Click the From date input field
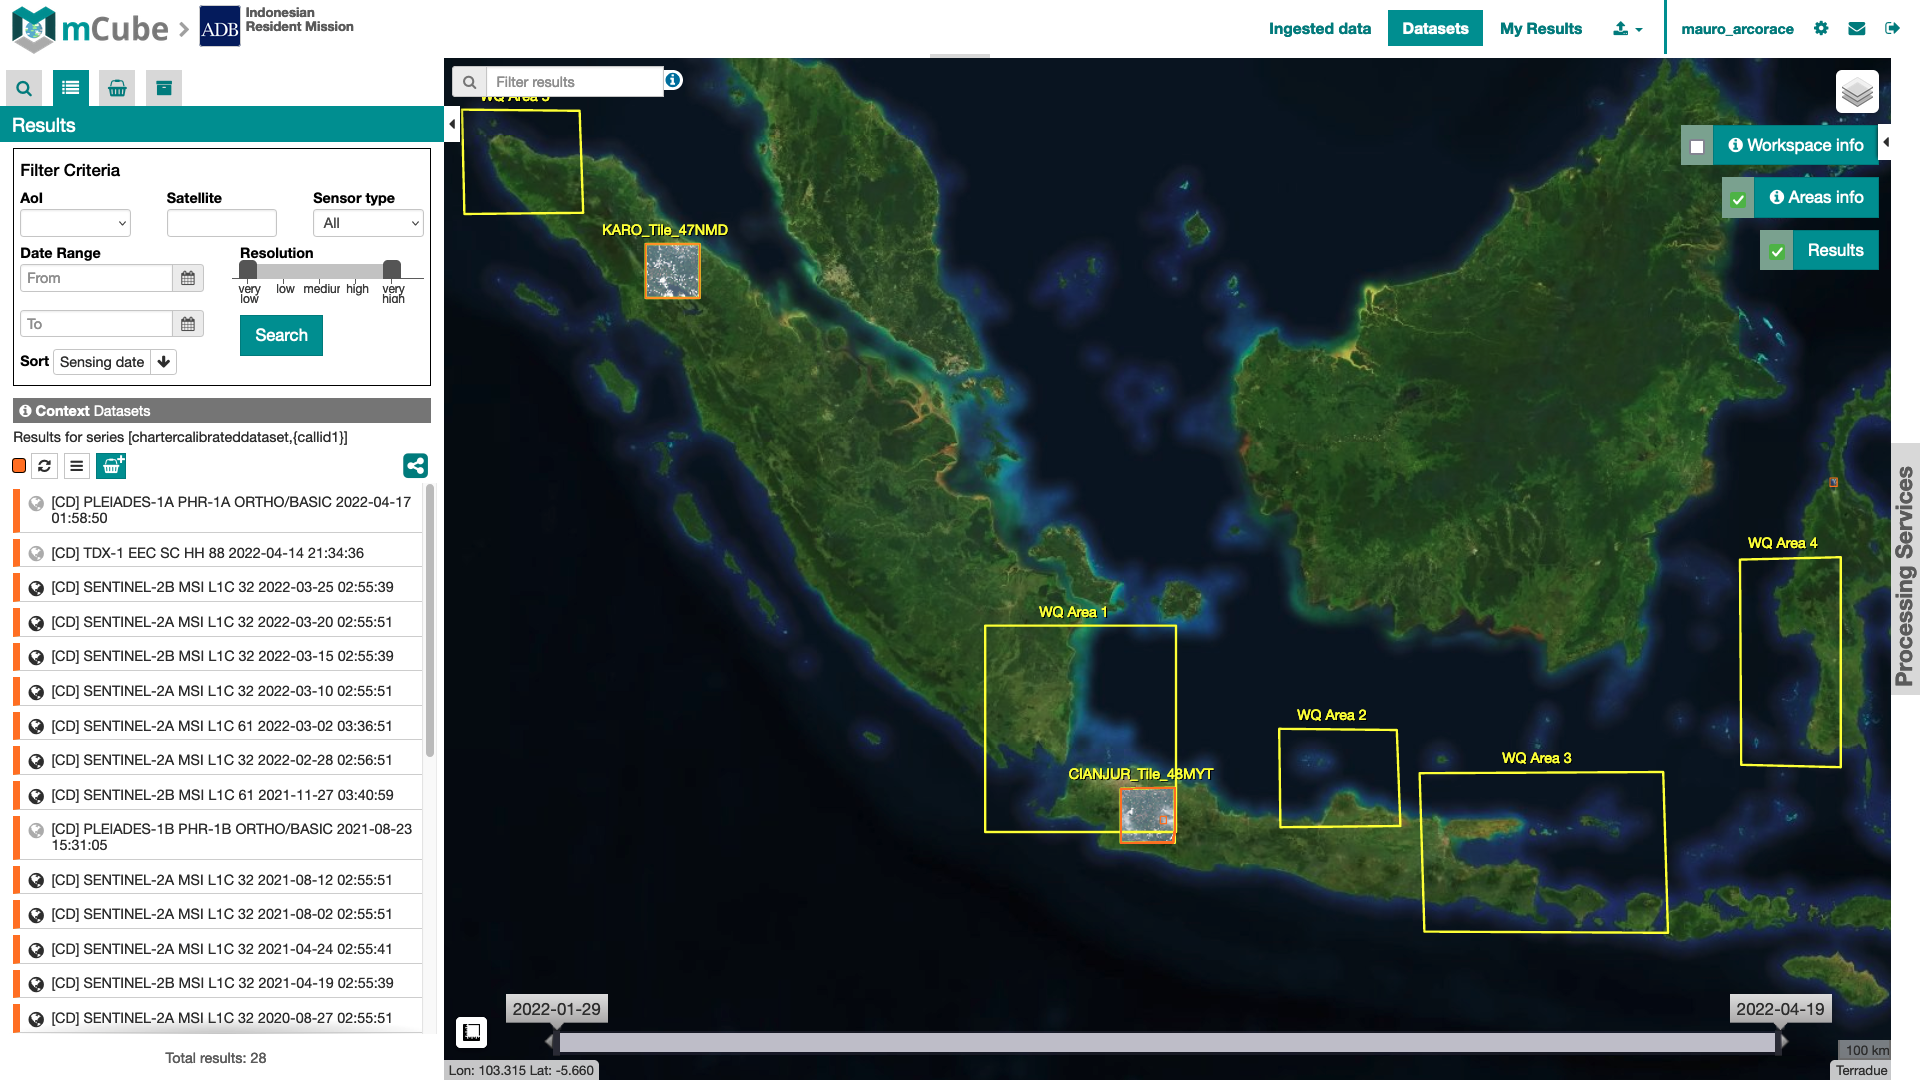The height and width of the screenshot is (1080, 1920). click(x=96, y=278)
